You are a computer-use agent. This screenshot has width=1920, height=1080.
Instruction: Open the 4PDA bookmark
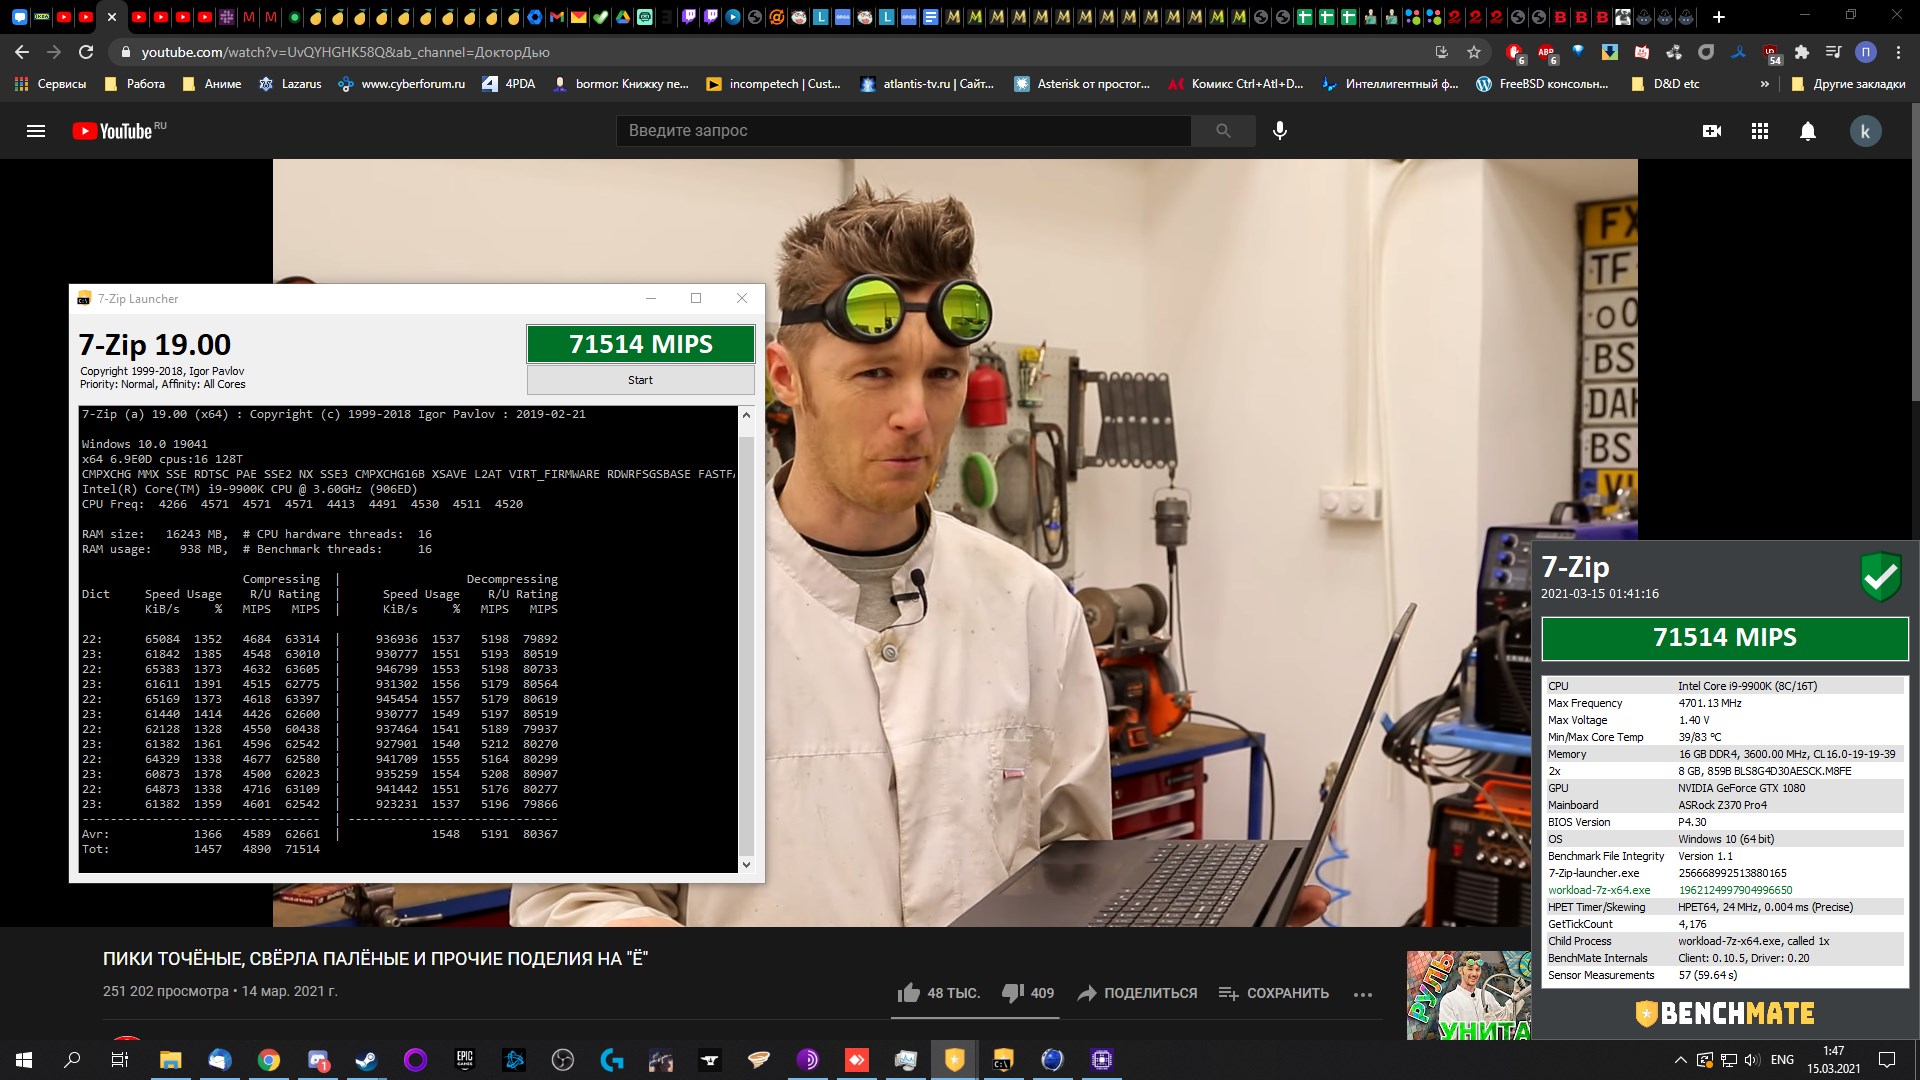[508, 84]
